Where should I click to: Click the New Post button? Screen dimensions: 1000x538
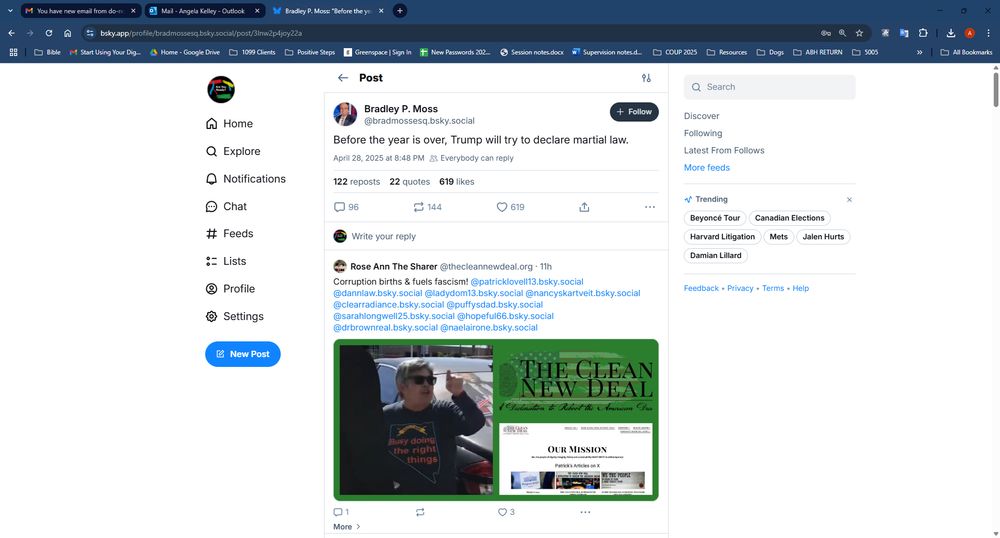(243, 354)
